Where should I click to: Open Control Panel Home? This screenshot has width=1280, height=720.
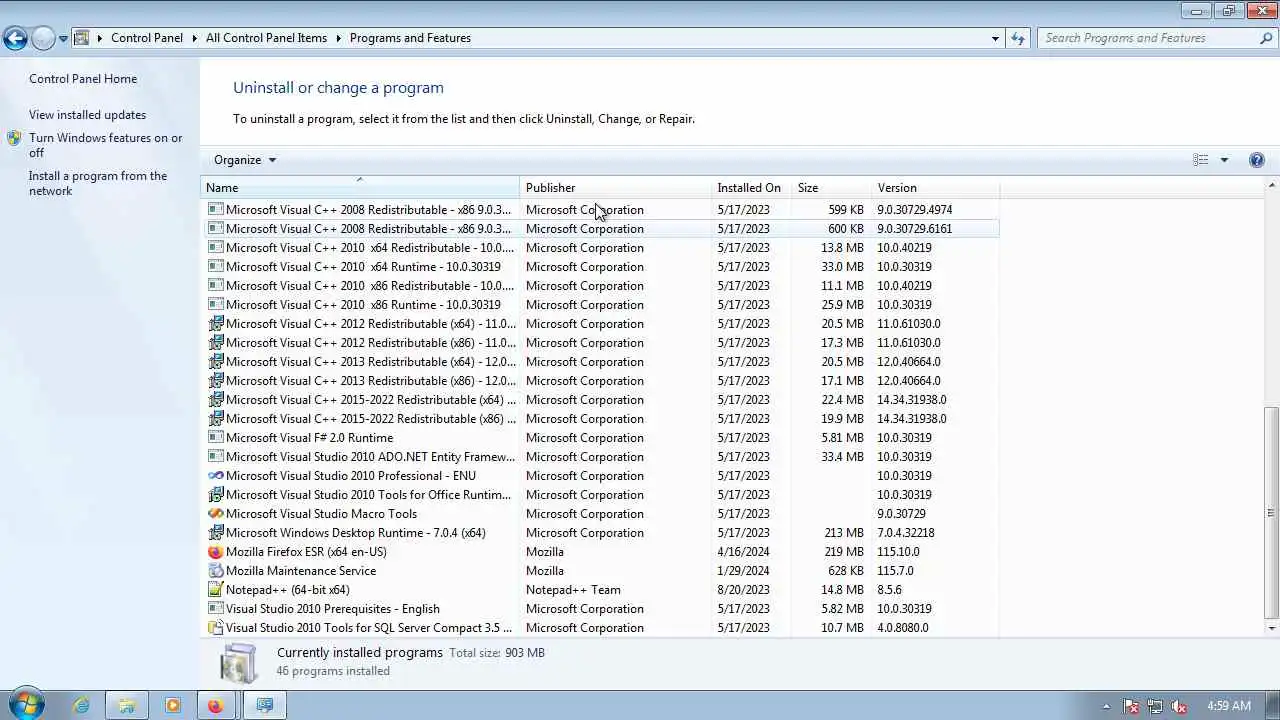coord(83,79)
